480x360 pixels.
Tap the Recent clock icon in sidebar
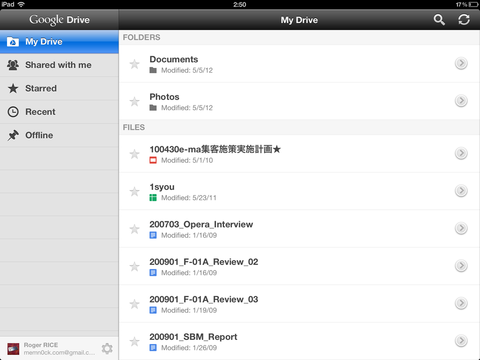13,112
